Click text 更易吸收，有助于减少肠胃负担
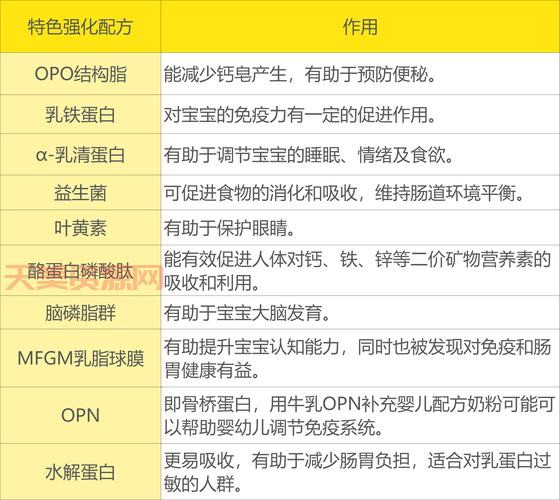This screenshot has height=500, width=560. pyautogui.click(x=287, y=461)
